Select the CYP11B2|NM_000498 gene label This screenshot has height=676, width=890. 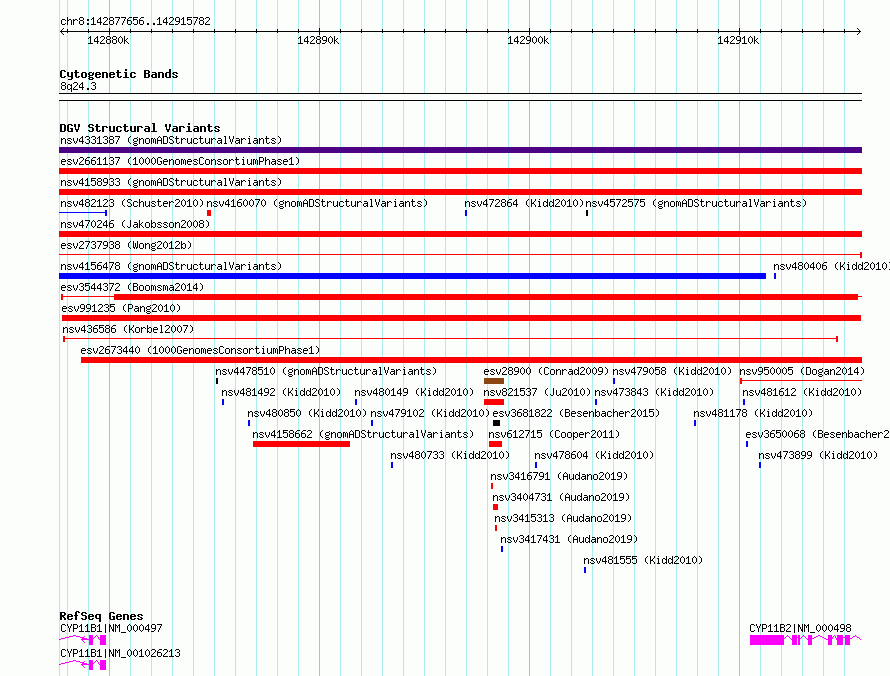(800, 628)
